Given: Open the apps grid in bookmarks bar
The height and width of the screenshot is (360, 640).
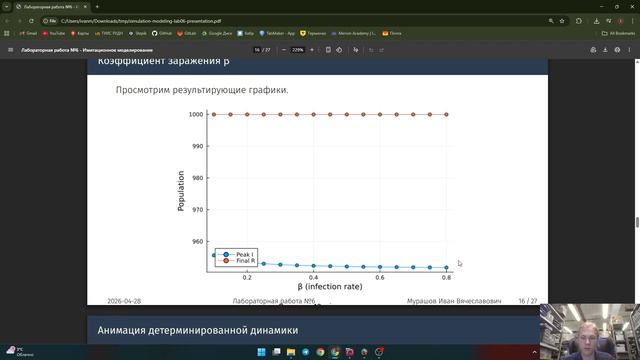Looking at the screenshot, I should tap(7, 33).
